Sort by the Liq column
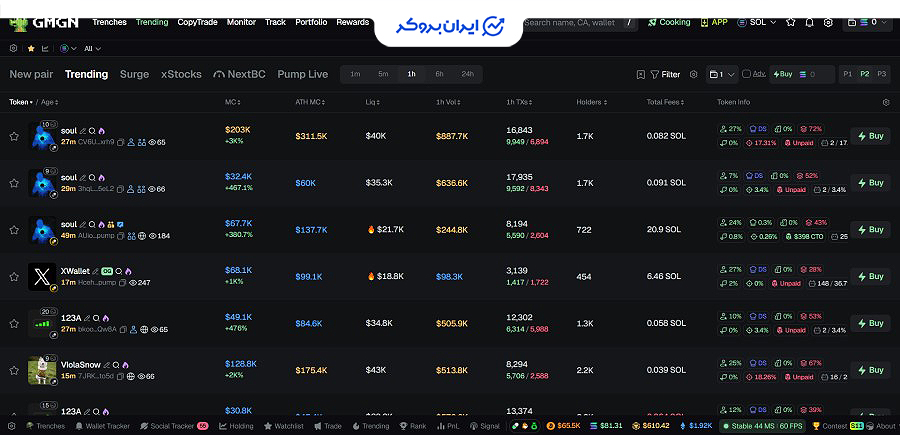Viewport: 900px width, 435px height. tap(373, 102)
